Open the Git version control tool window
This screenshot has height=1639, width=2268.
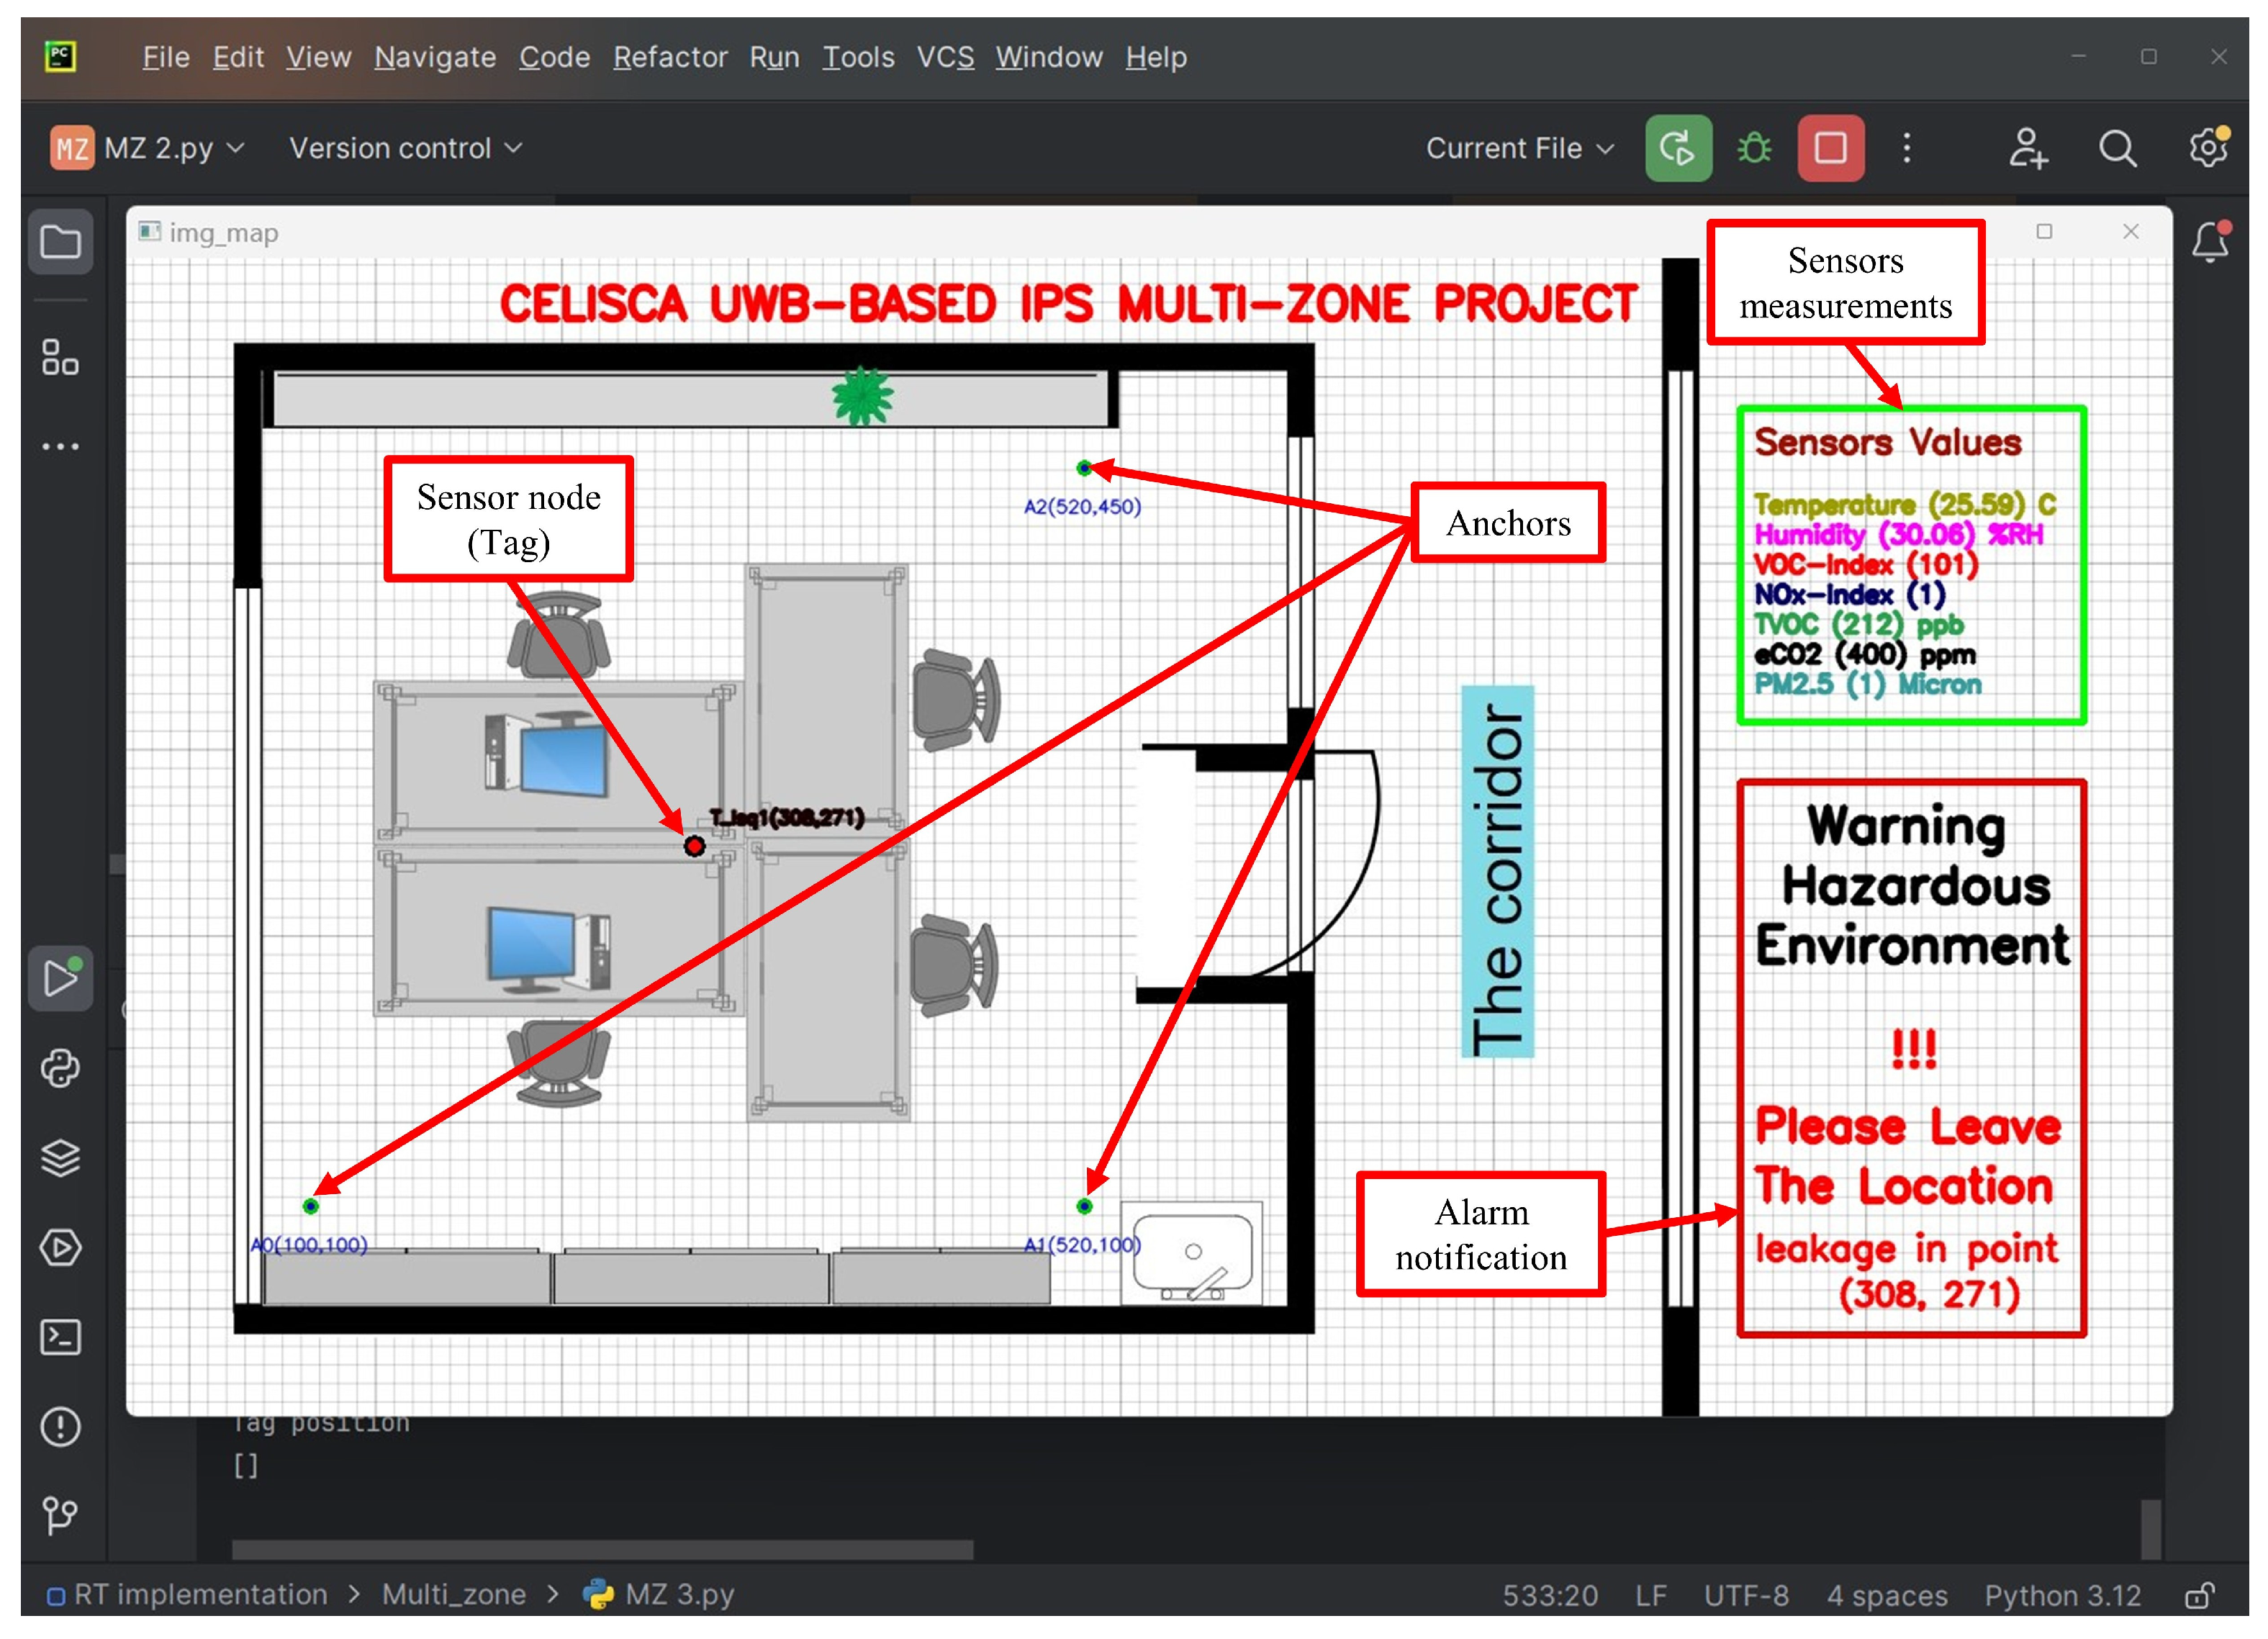pos(60,1516)
